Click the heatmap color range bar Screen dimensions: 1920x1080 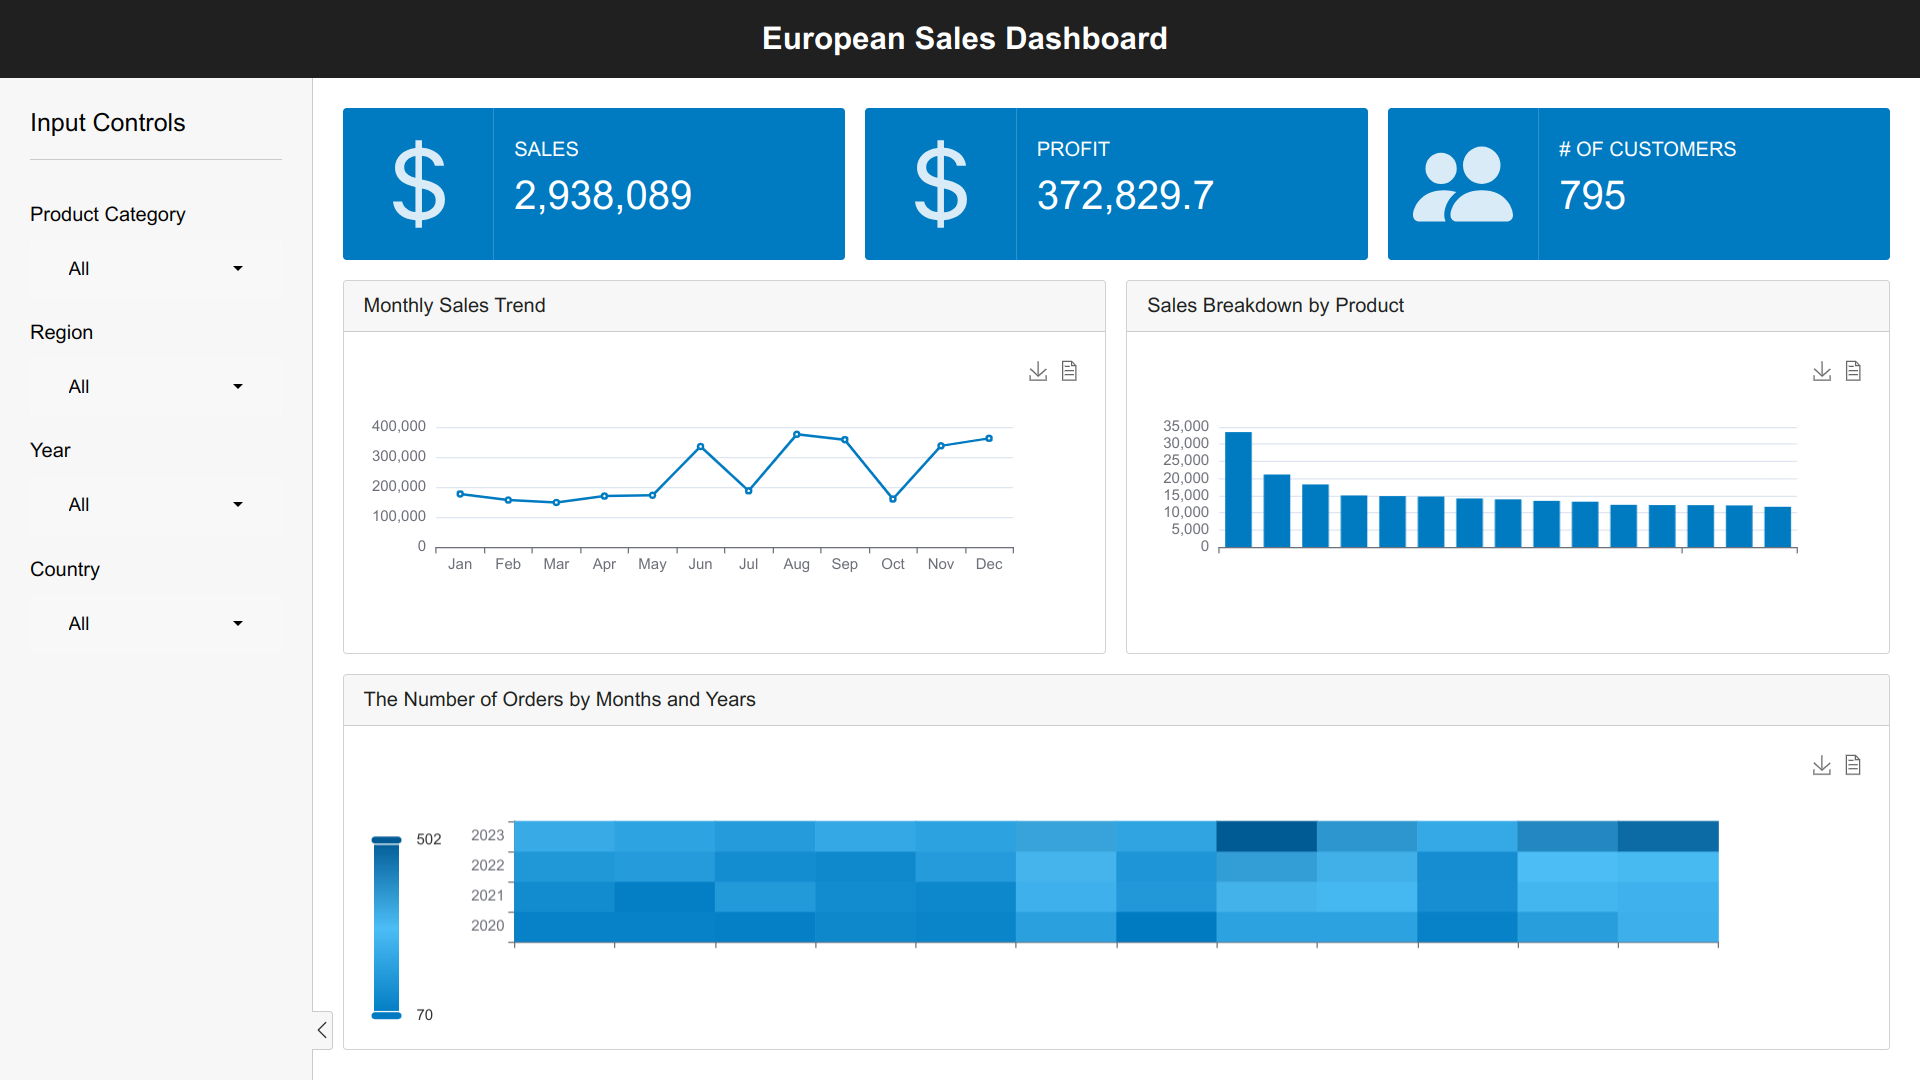[x=386, y=927]
